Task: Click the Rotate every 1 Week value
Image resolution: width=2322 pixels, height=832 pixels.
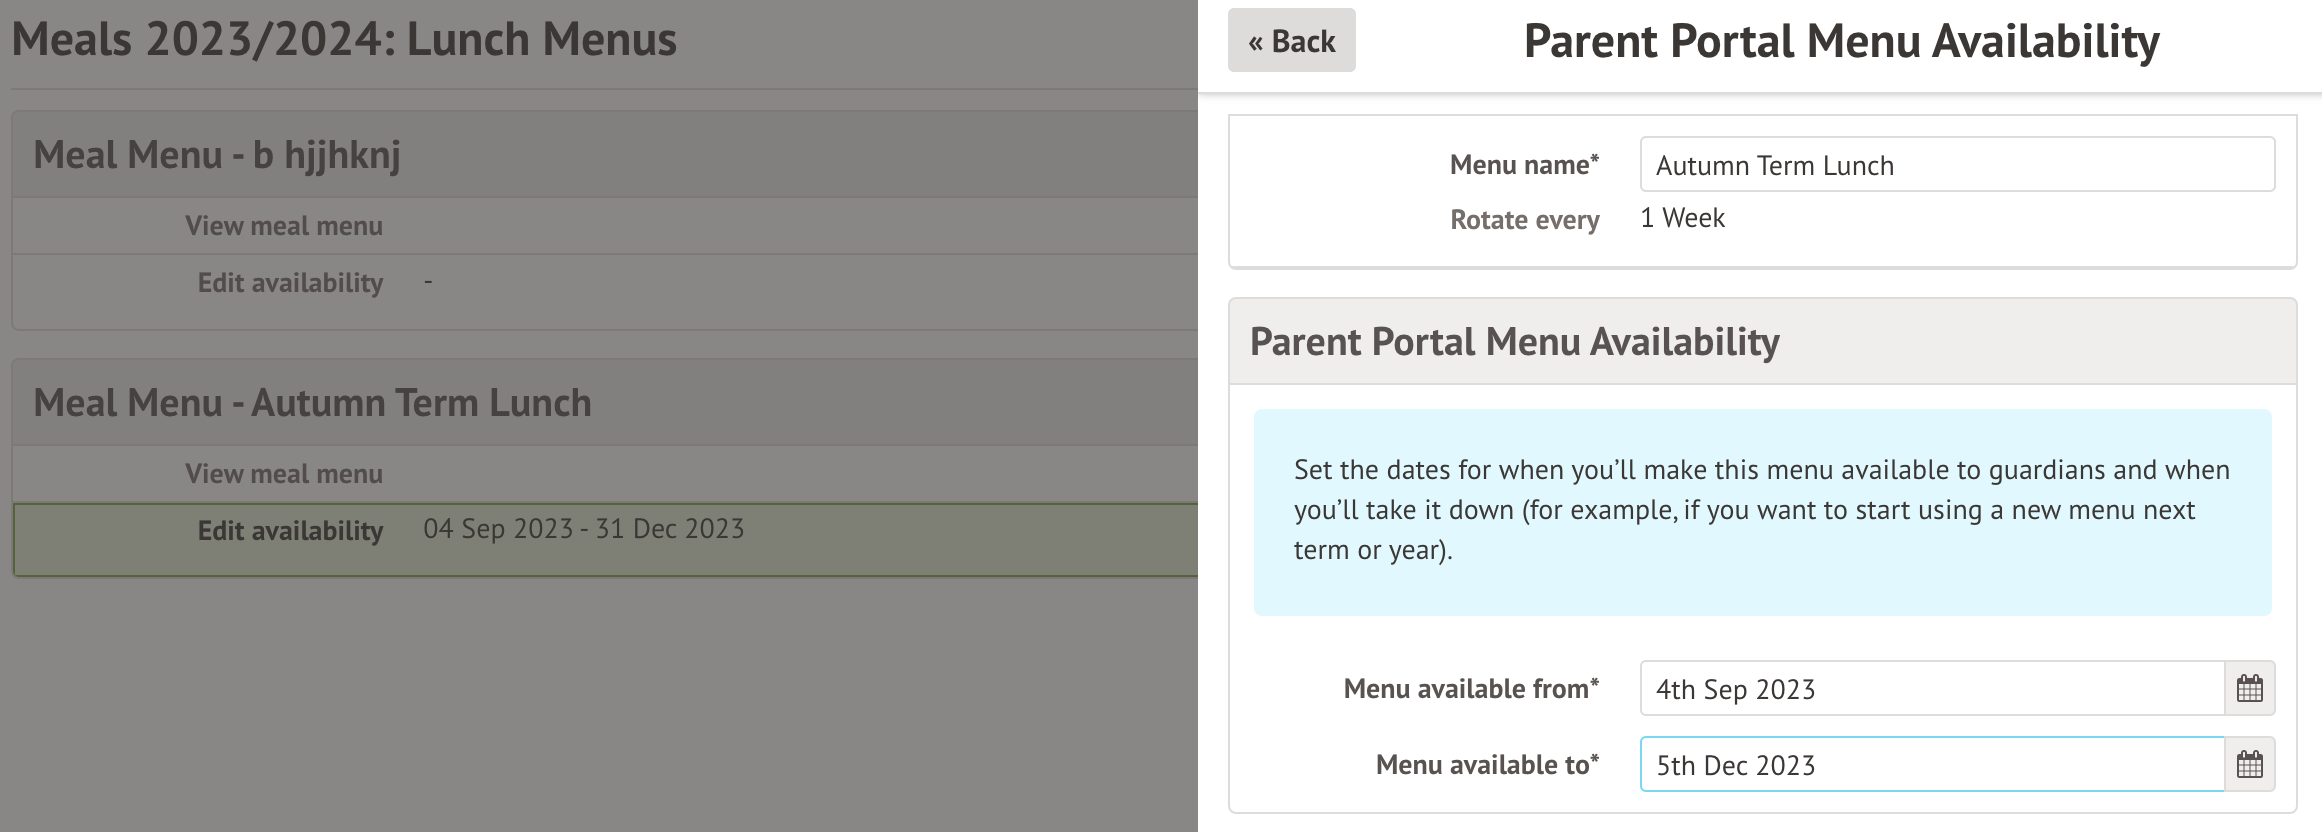Action: click(x=1681, y=218)
